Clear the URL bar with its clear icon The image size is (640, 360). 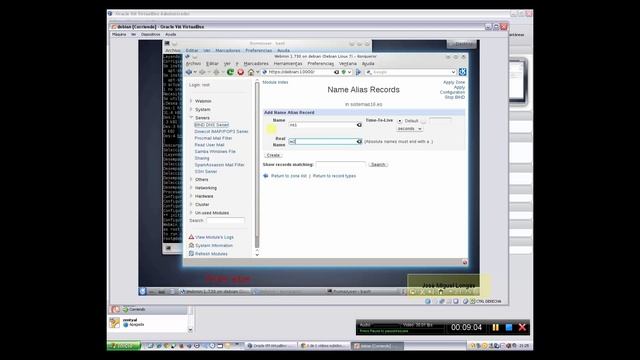coord(336,72)
